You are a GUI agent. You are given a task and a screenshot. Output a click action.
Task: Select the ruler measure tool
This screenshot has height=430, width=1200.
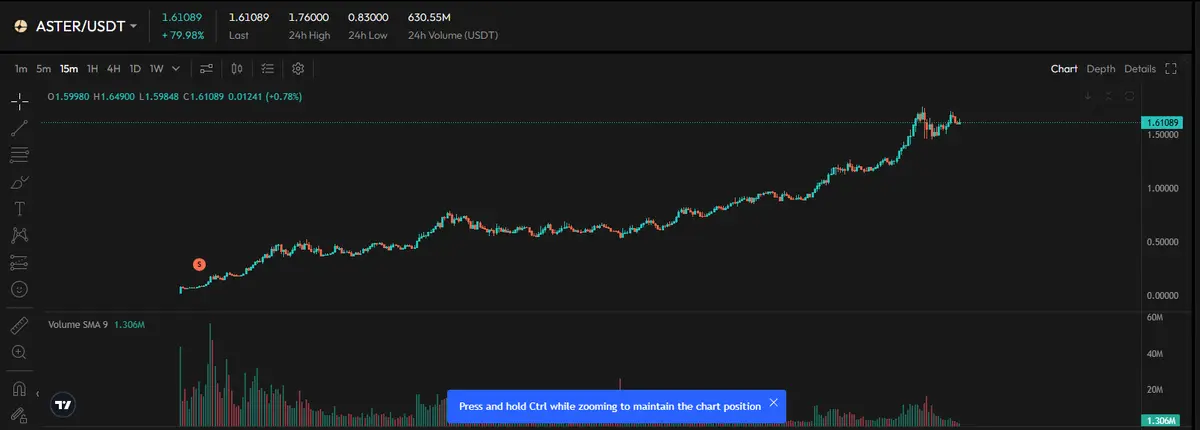click(x=19, y=326)
